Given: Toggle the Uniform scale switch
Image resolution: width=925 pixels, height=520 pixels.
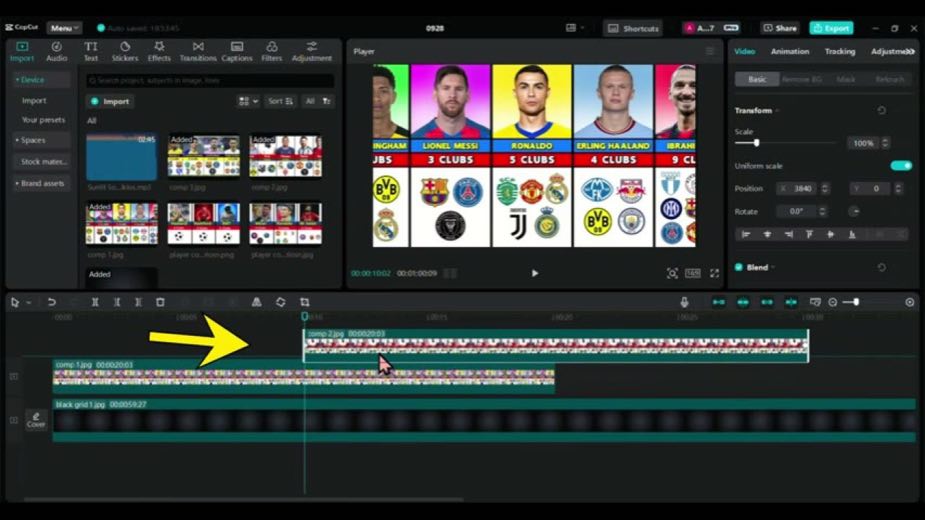Looking at the screenshot, I should (901, 166).
